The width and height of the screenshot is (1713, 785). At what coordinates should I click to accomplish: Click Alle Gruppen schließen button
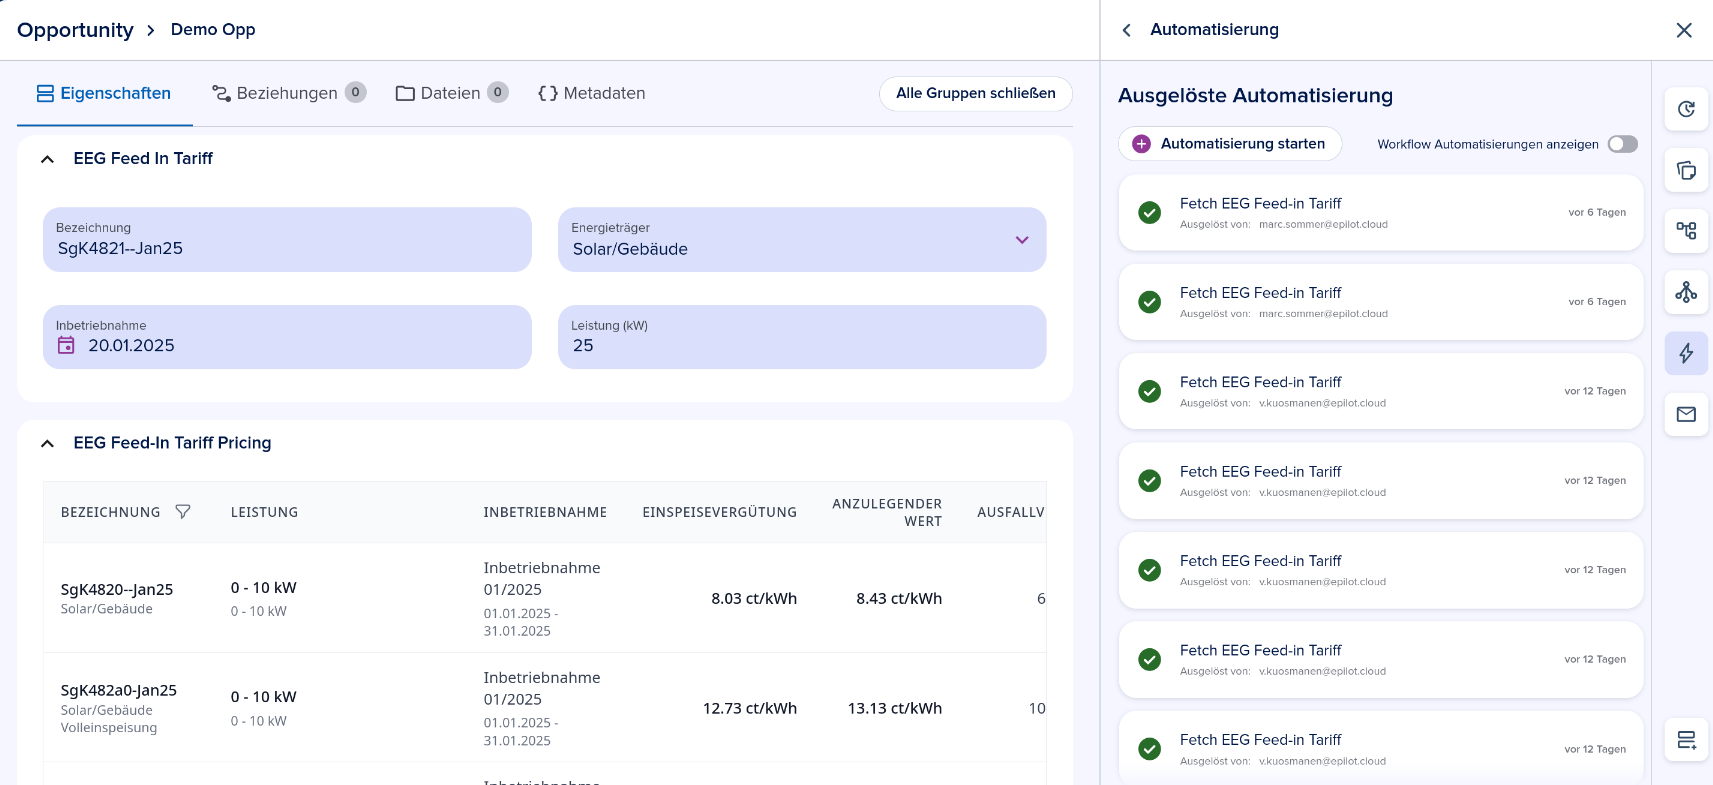[x=976, y=93]
